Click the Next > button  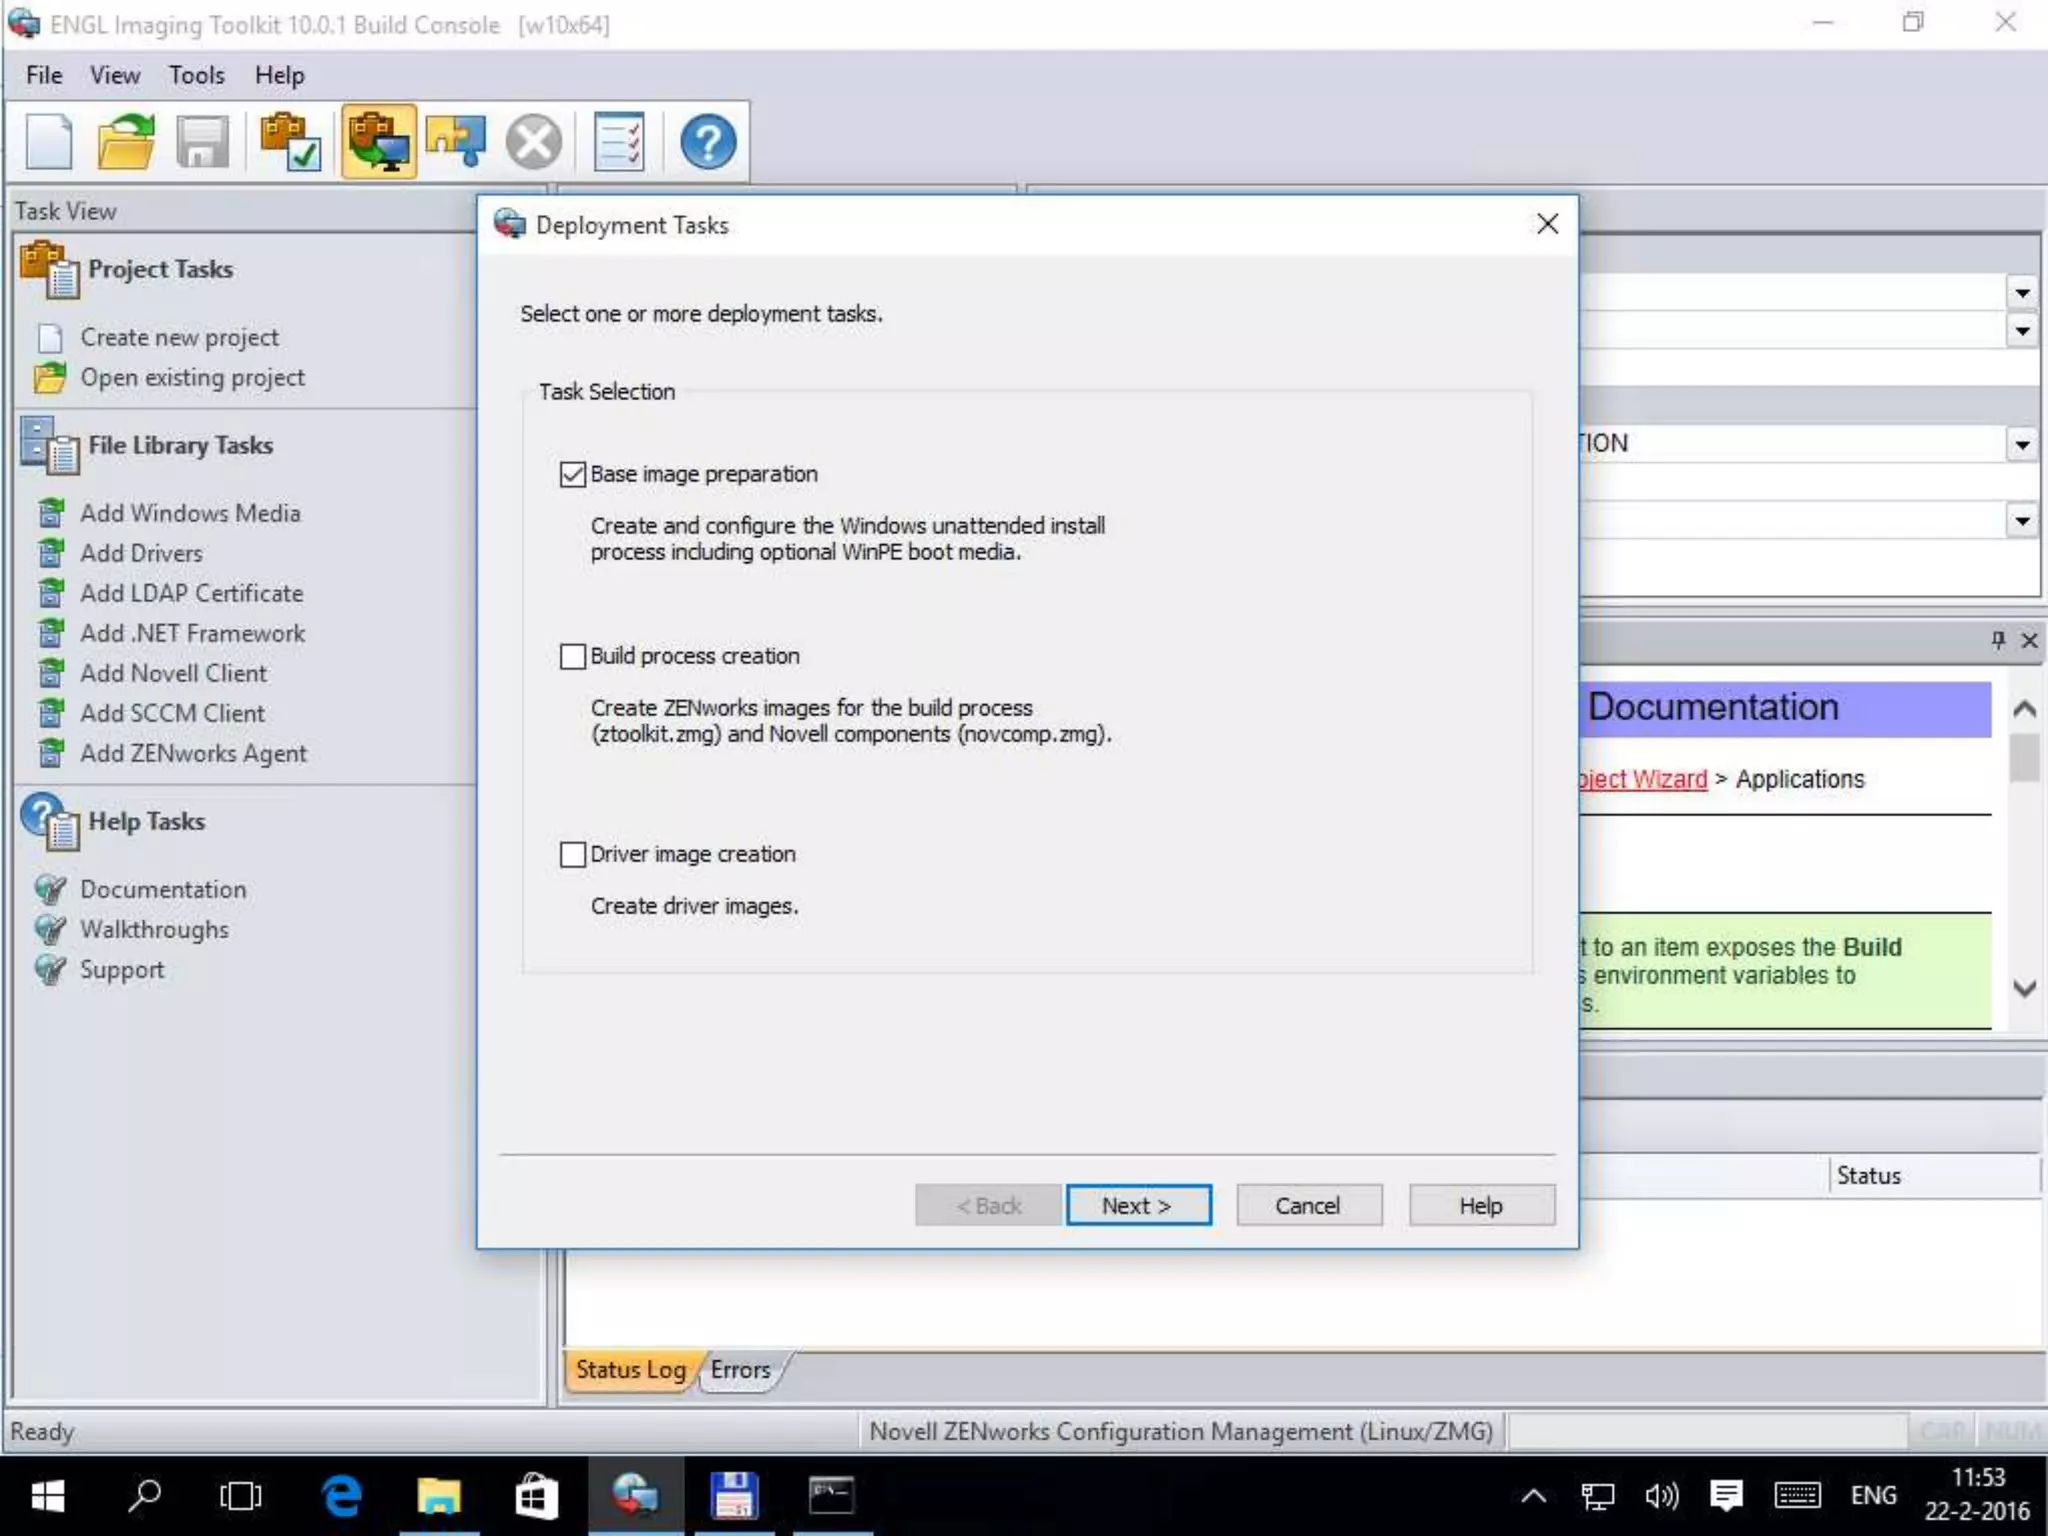point(1138,1205)
